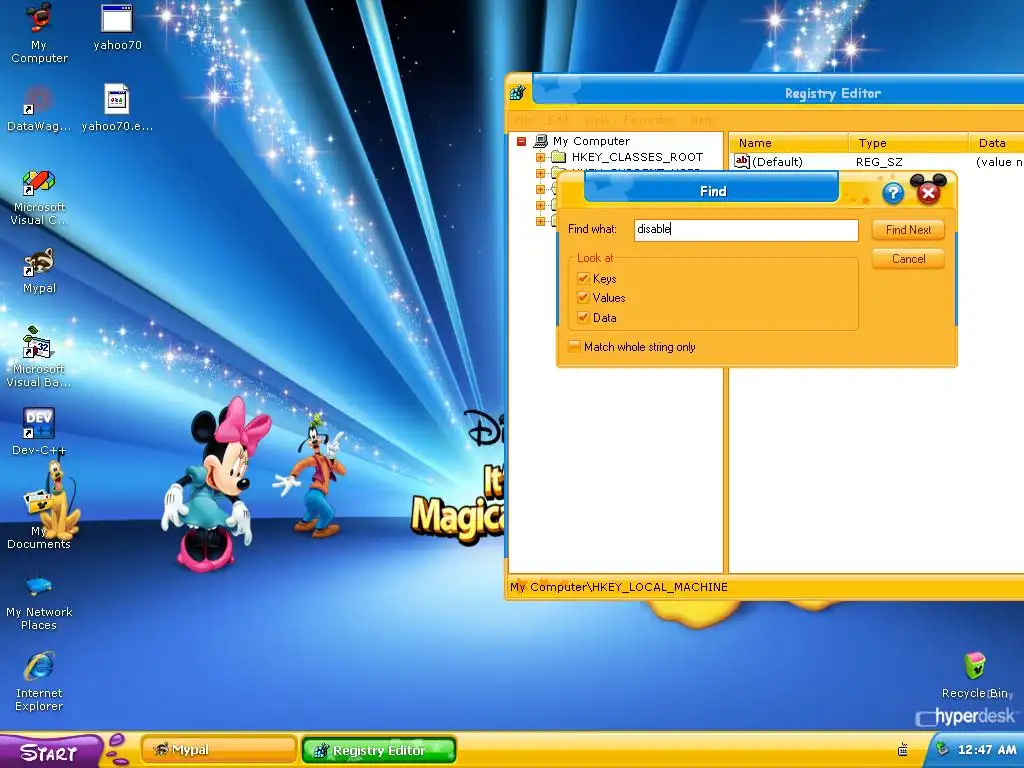Click the Find dialog help question-mark icon
1024x768 pixels.
pyautogui.click(x=893, y=193)
